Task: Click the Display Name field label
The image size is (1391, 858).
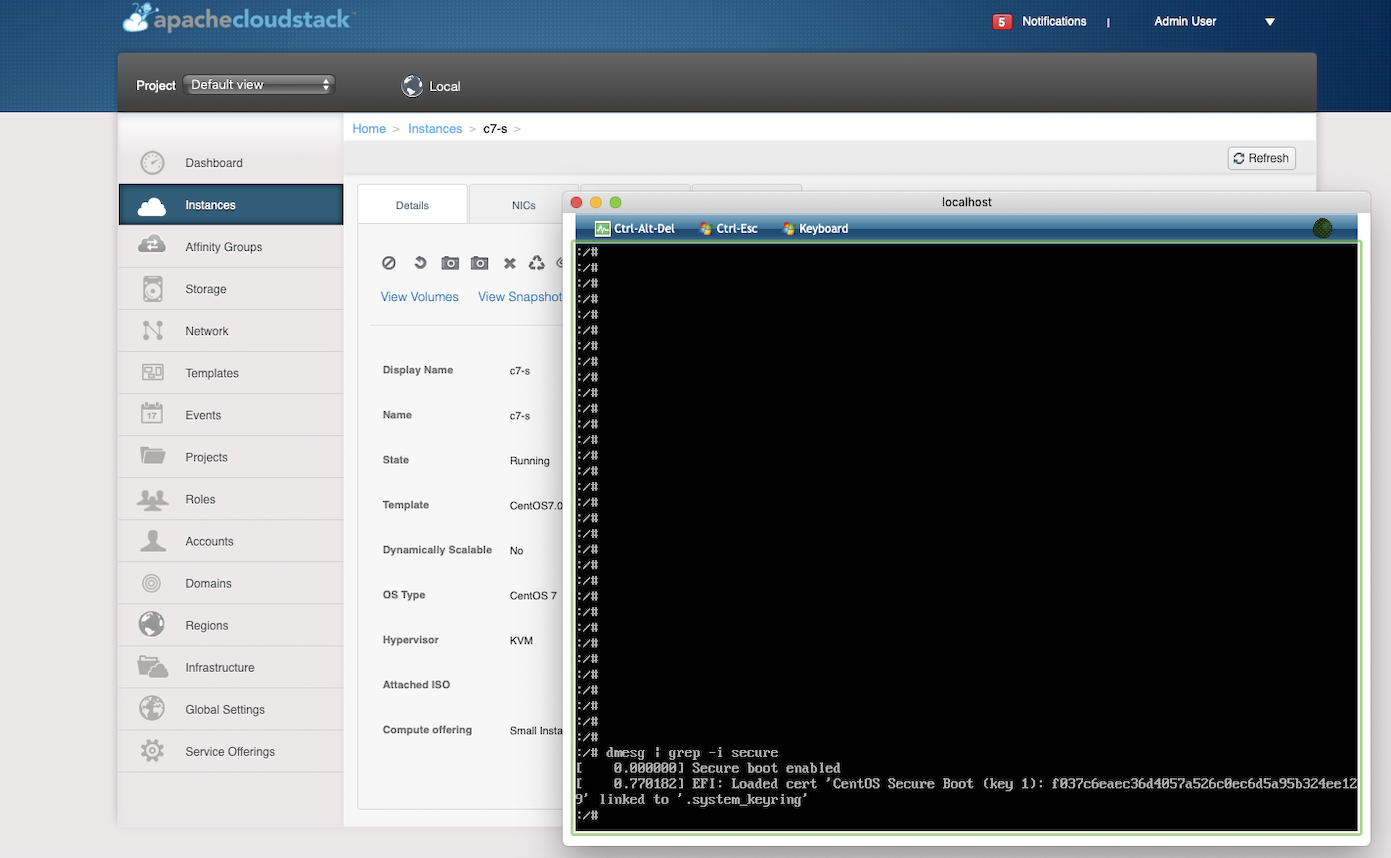Action: [418, 370]
